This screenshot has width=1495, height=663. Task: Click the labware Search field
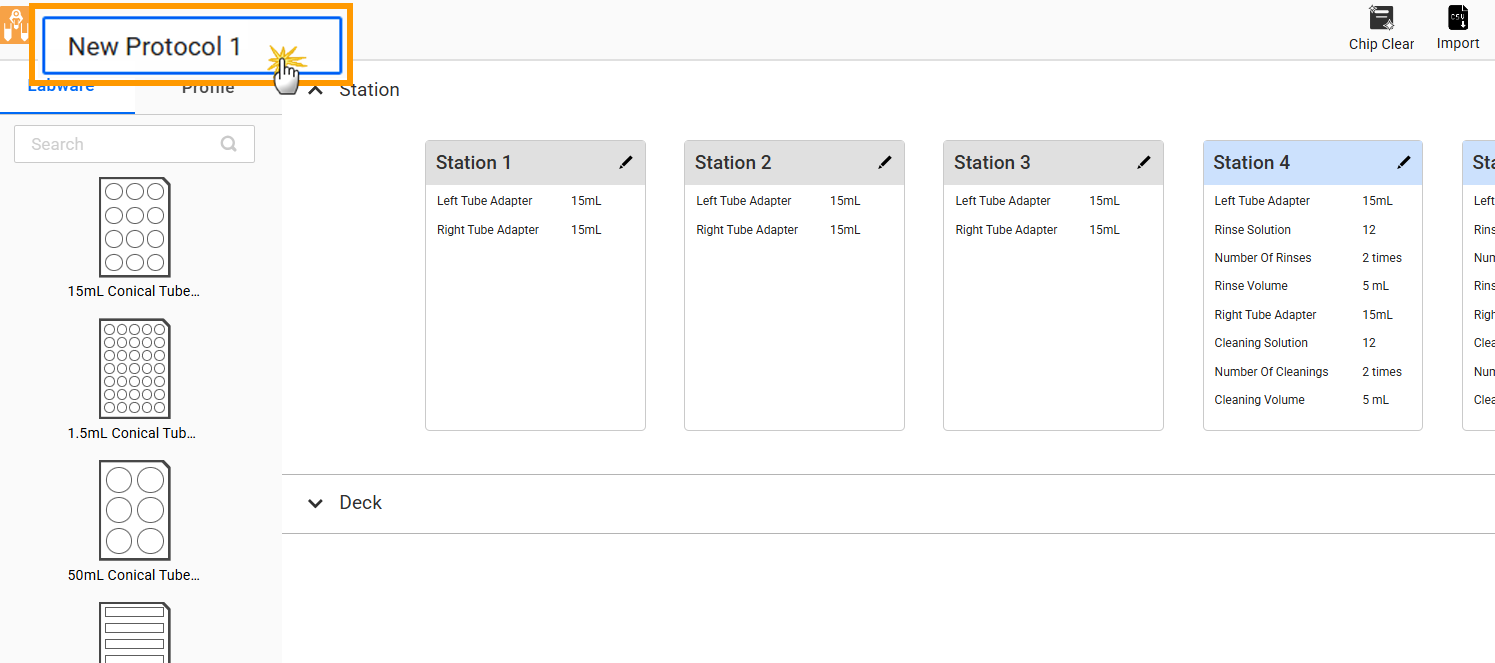tap(120, 144)
